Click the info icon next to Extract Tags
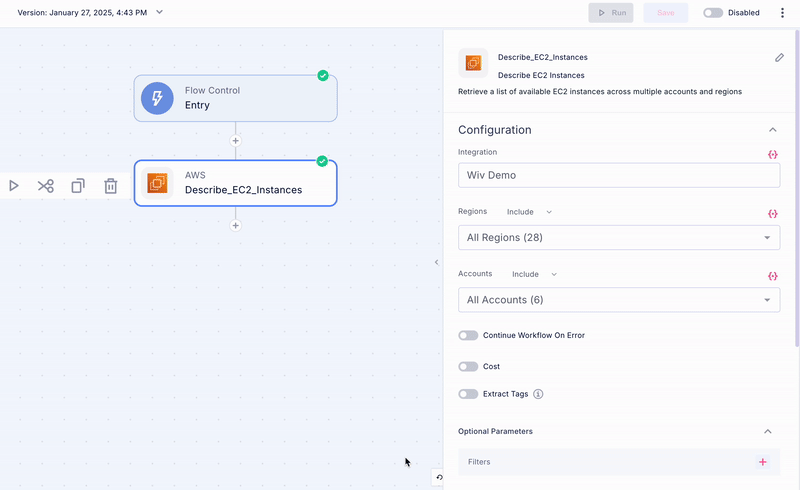 [x=538, y=394]
